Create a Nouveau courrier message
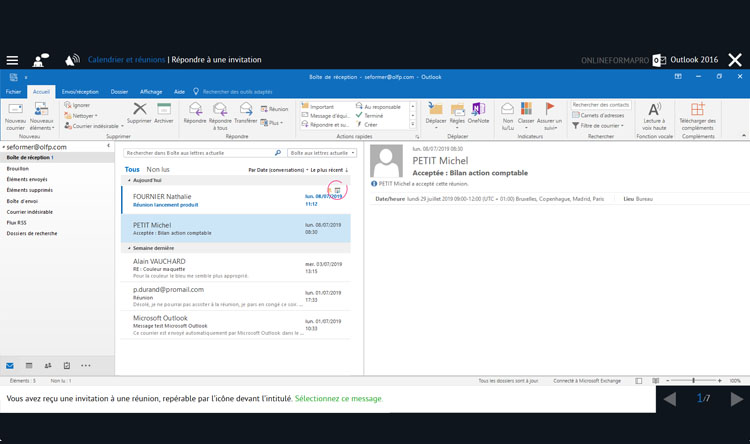This screenshot has width=750, height=444. pyautogui.click(x=15, y=116)
